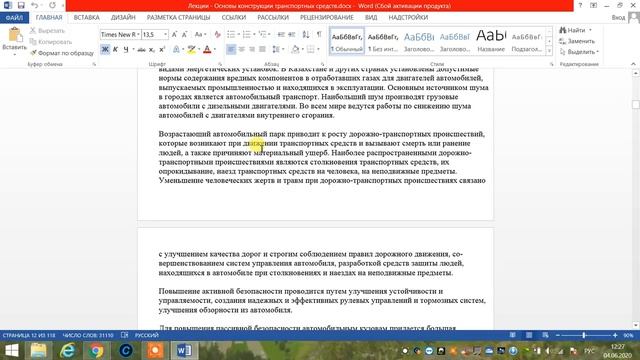640x360 pixels.
Task: Activate Формат по образцу format painter
Action: click(62, 53)
